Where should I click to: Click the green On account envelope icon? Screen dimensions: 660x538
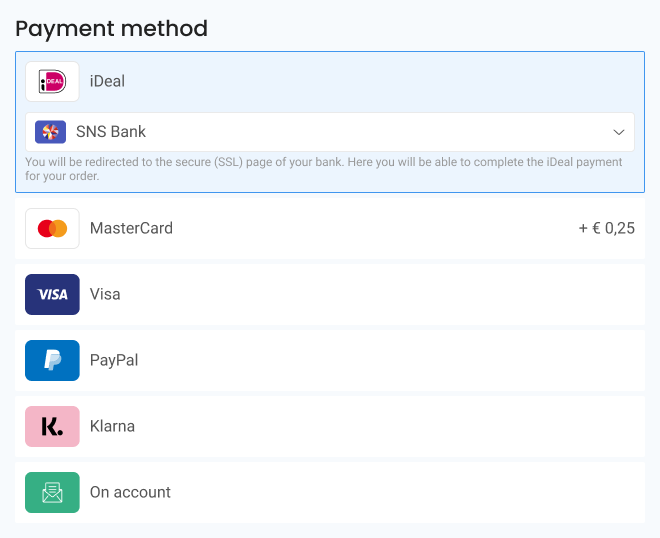tap(52, 492)
